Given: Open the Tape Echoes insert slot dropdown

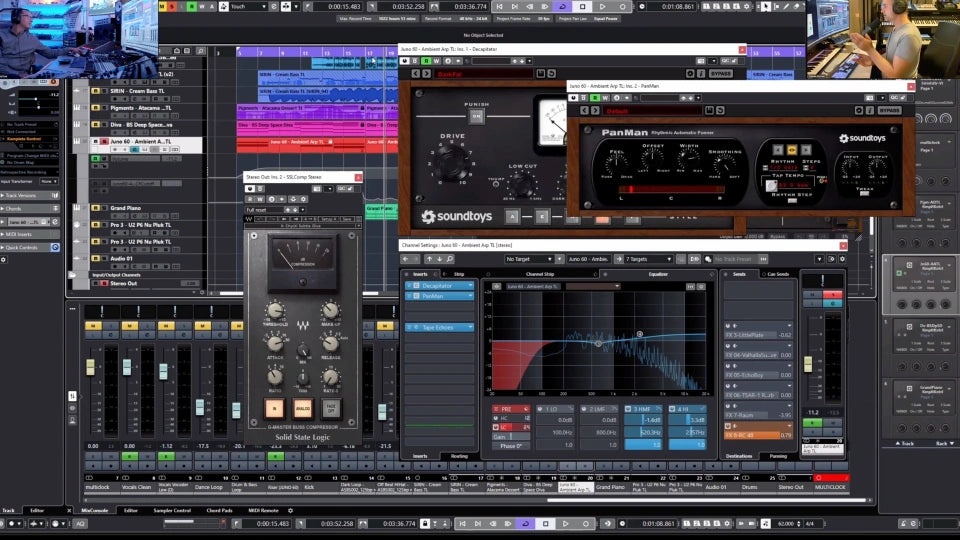Looking at the screenshot, I should tap(470, 328).
